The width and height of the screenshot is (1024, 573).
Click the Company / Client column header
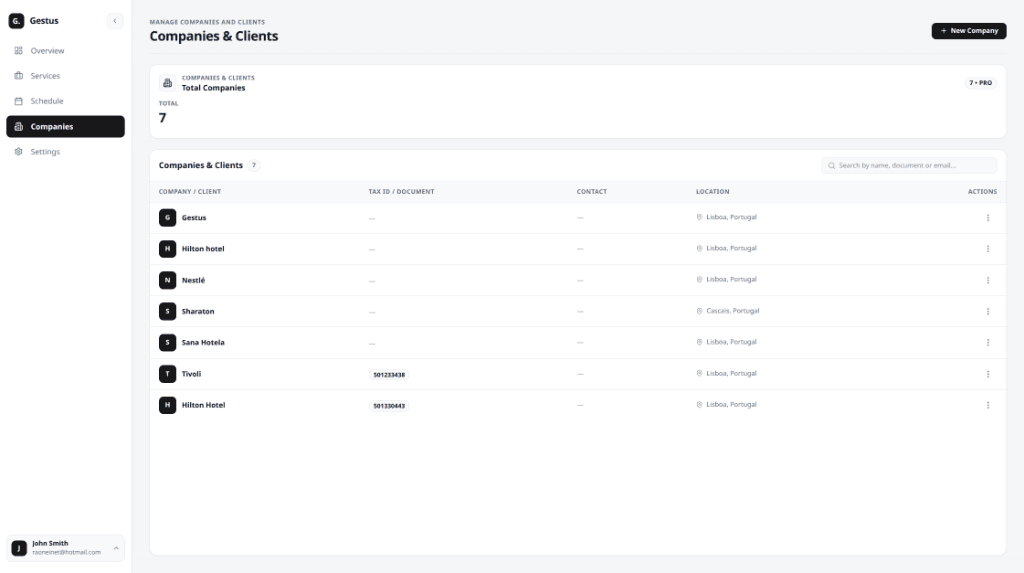pos(190,191)
